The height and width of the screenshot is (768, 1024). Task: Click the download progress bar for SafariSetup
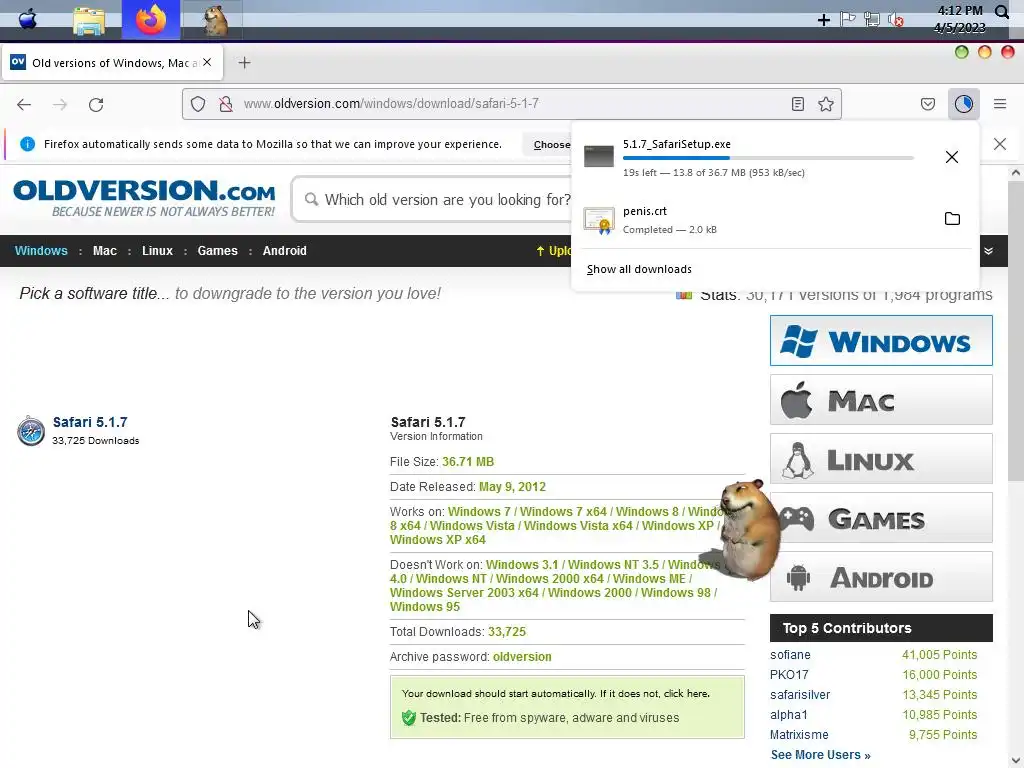pos(768,158)
